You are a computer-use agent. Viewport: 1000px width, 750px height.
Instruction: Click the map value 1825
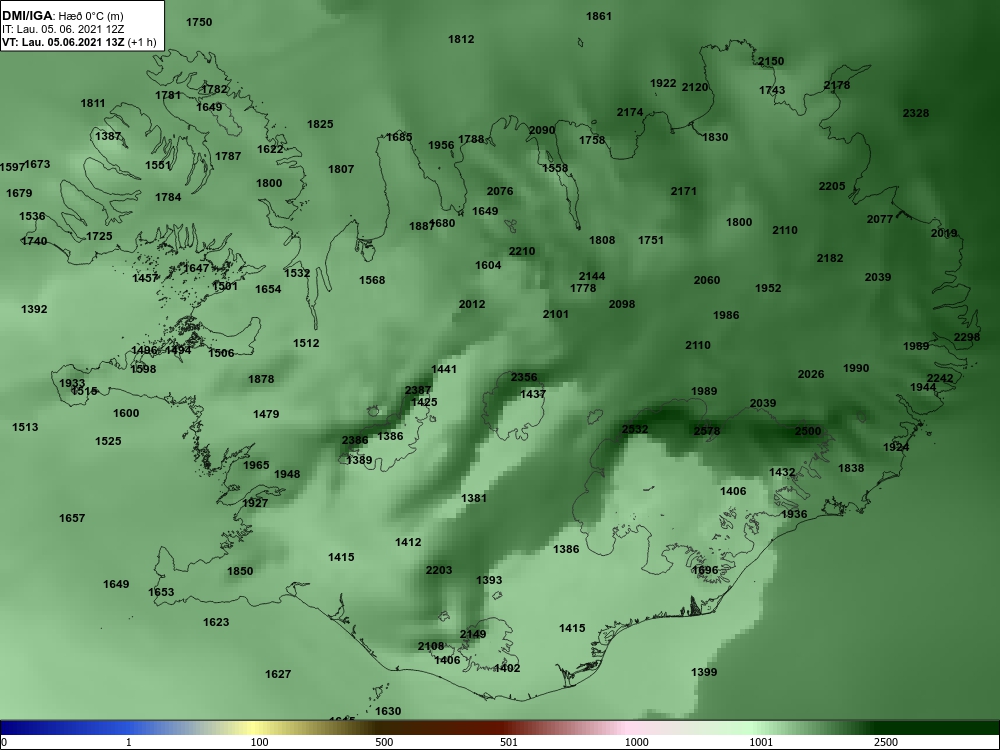point(320,124)
